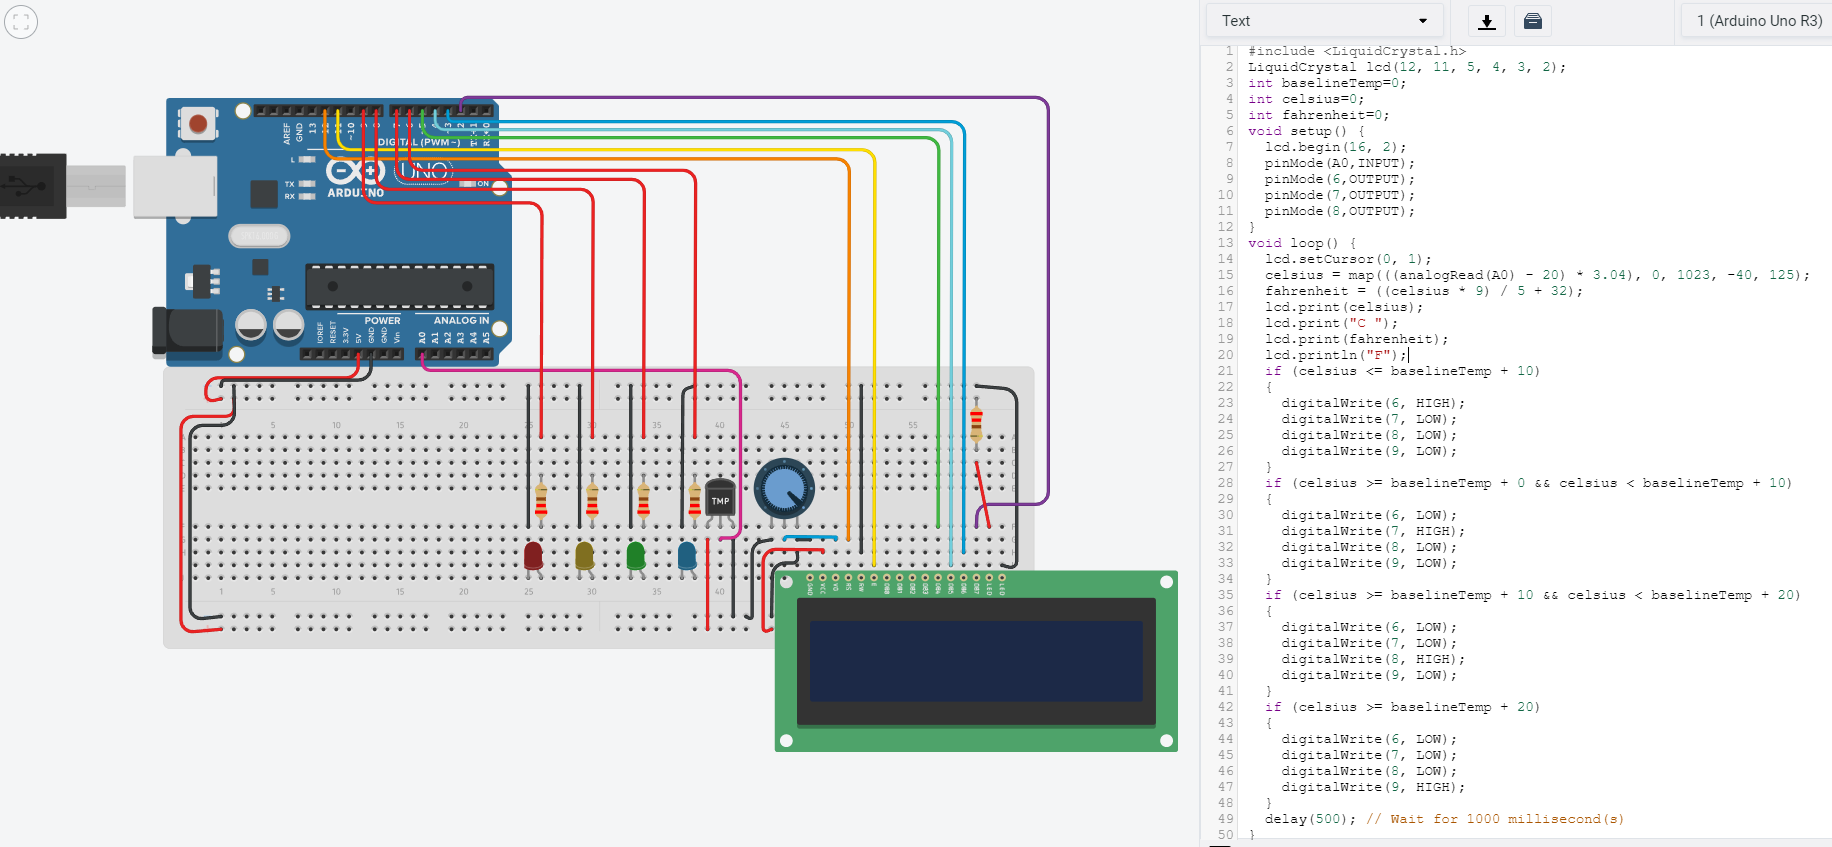Image resolution: width=1832 pixels, height=847 pixels.
Task: Select the yellow LED on the breadboard
Action: click(585, 556)
